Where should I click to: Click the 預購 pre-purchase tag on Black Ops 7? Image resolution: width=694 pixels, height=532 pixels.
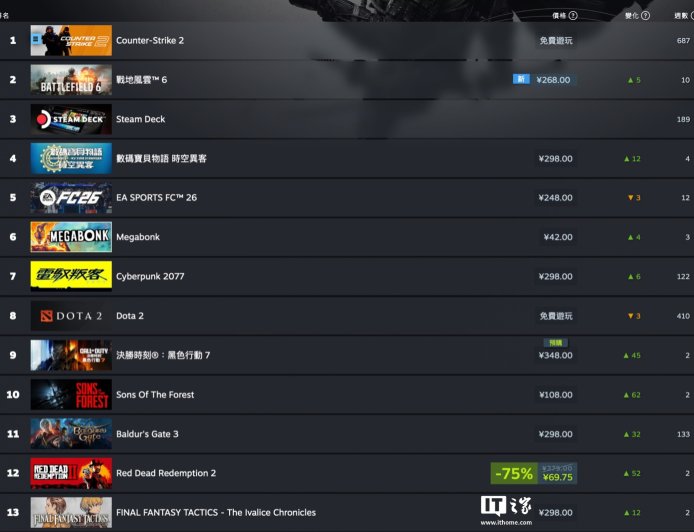(555, 343)
